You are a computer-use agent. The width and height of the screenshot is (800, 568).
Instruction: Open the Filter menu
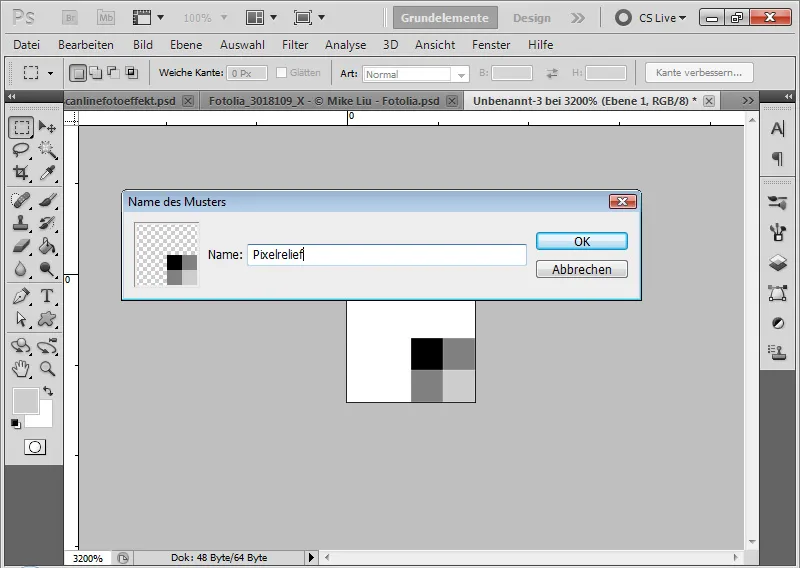(x=295, y=45)
